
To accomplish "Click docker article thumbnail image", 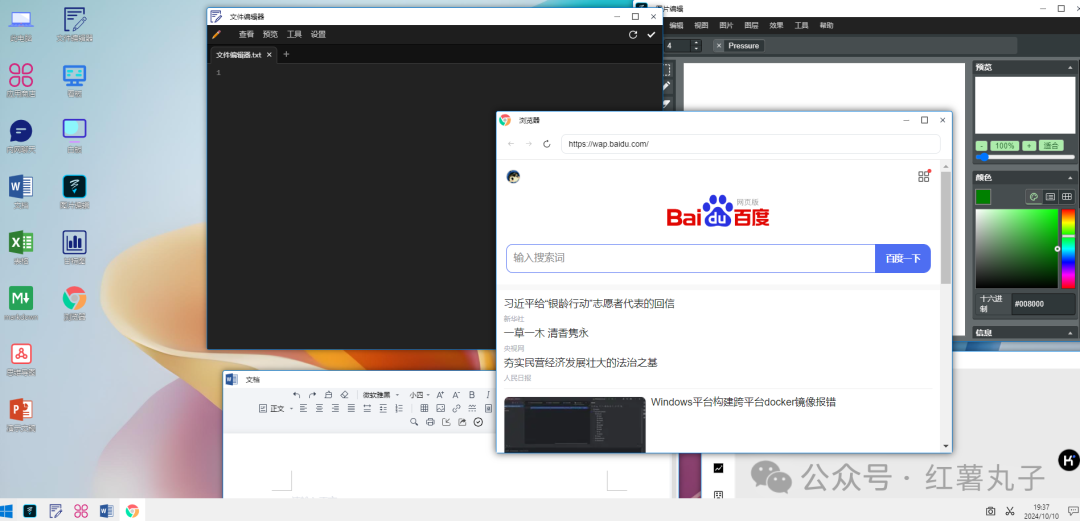I will pos(574,425).
